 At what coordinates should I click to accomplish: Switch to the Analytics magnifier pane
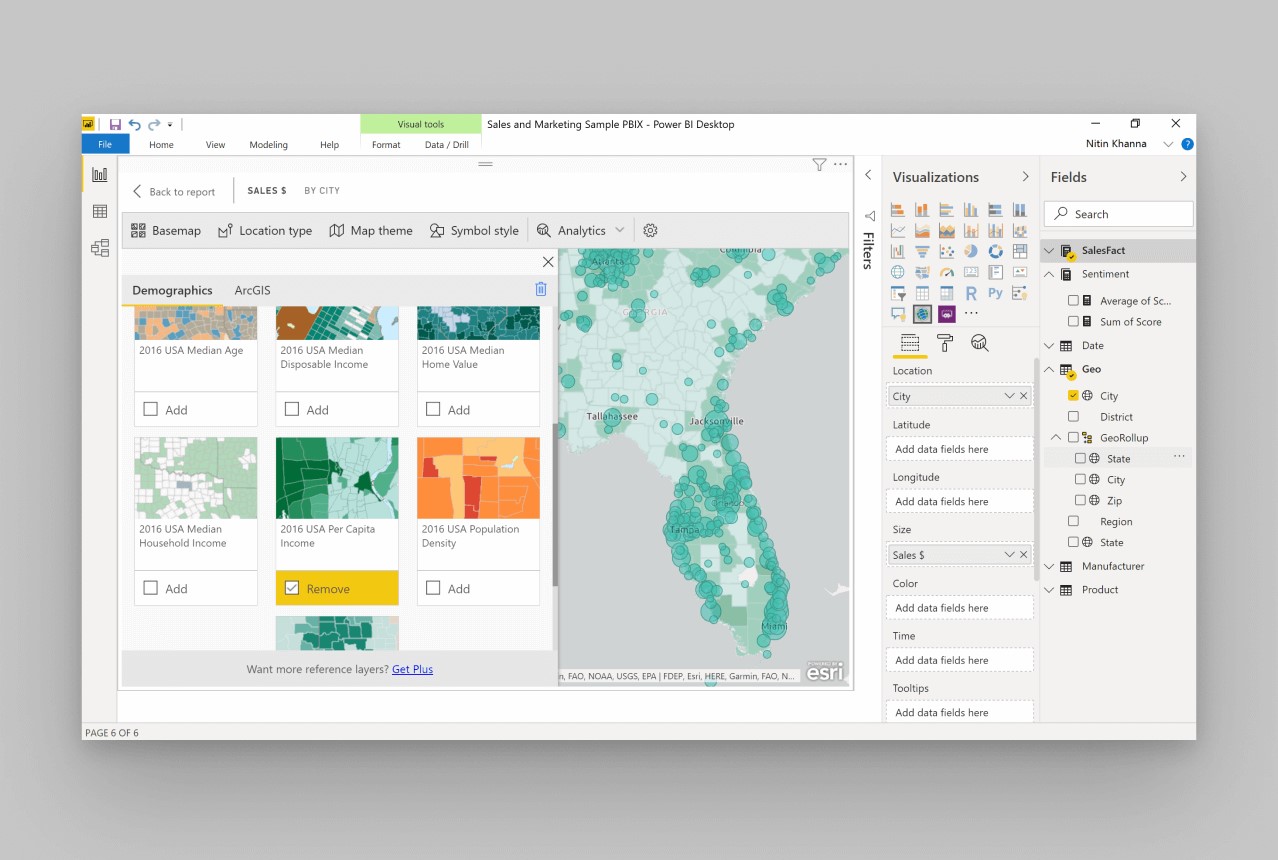[981, 343]
